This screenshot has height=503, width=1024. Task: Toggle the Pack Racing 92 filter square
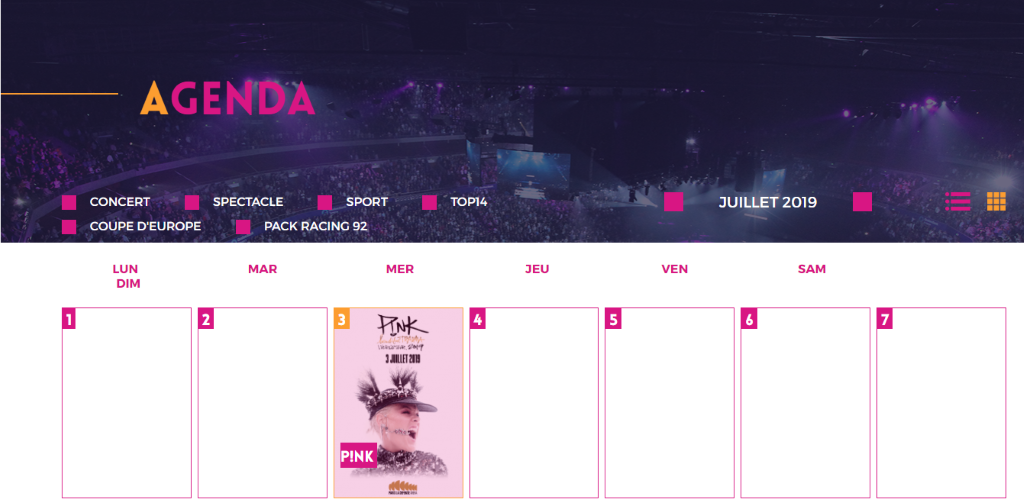(x=243, y=227)
